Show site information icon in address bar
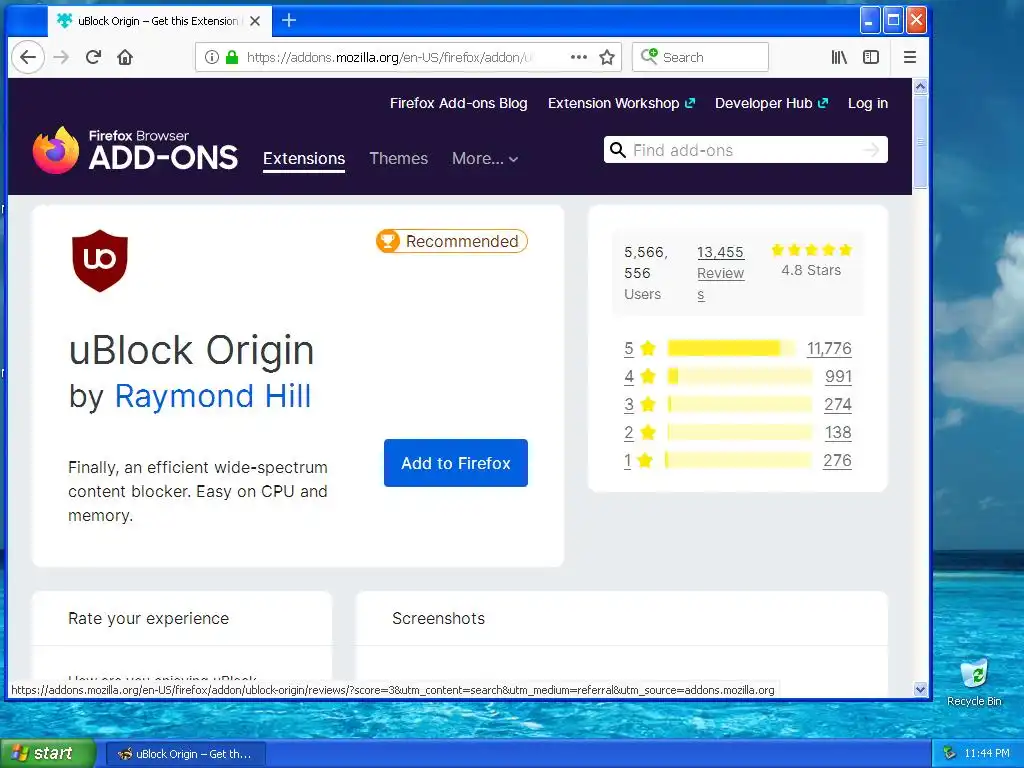 click(212, 57)
